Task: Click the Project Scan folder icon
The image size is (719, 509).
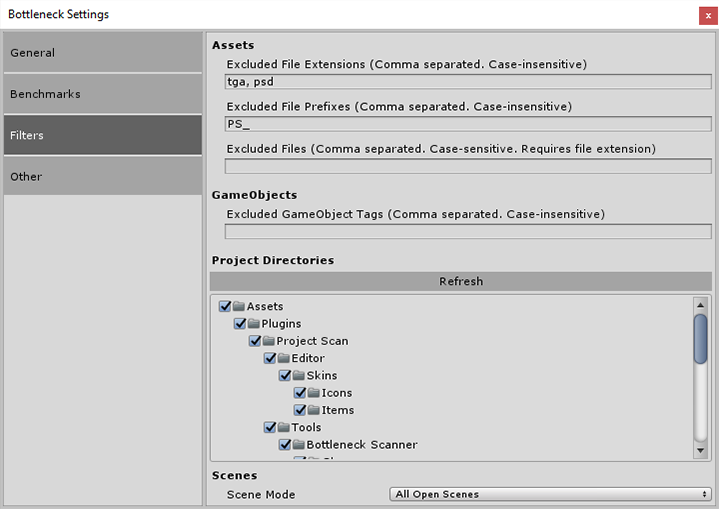Action: point(270,341)
